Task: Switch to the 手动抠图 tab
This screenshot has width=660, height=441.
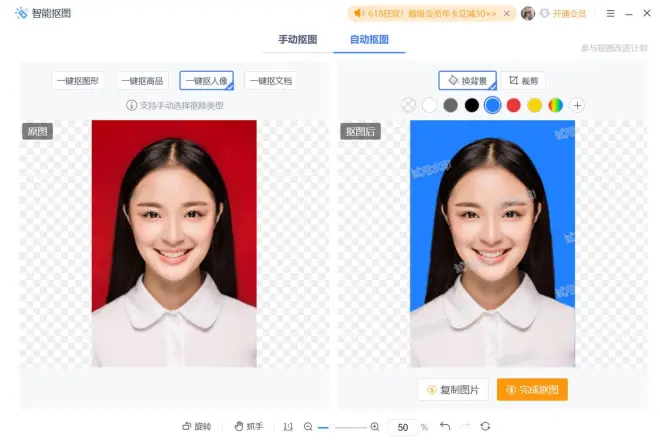Action: point(298,40)
